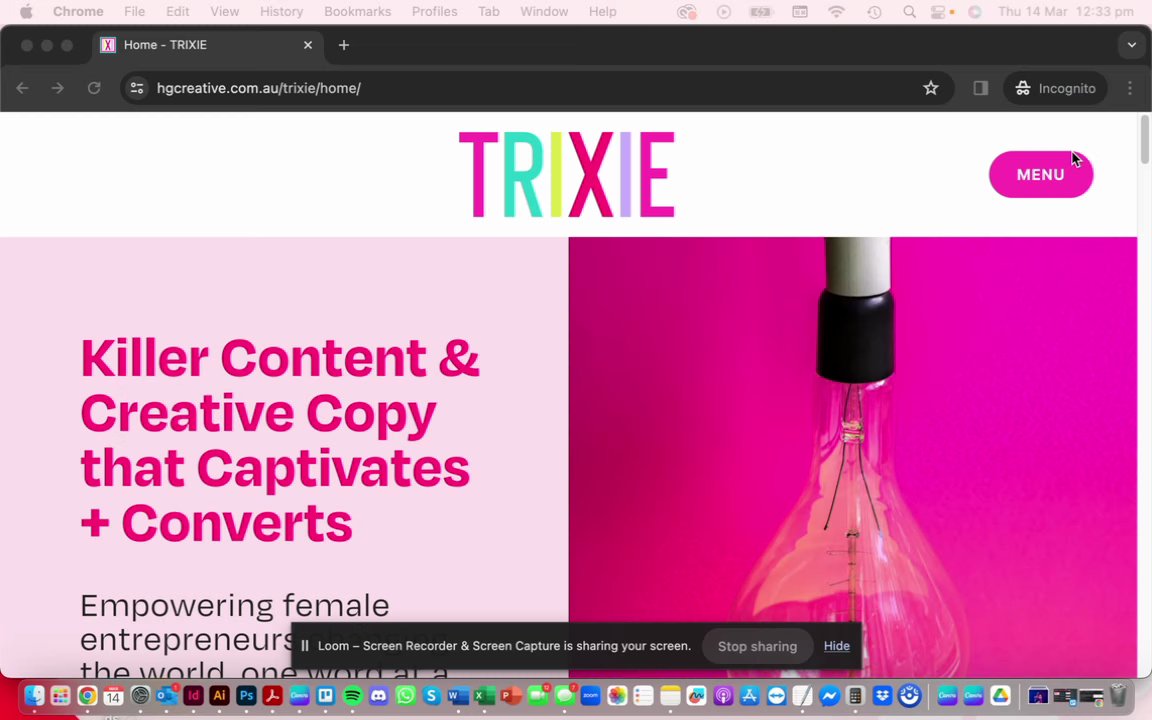
Task: Open the Window menu
Action: (x=544, y=12)
